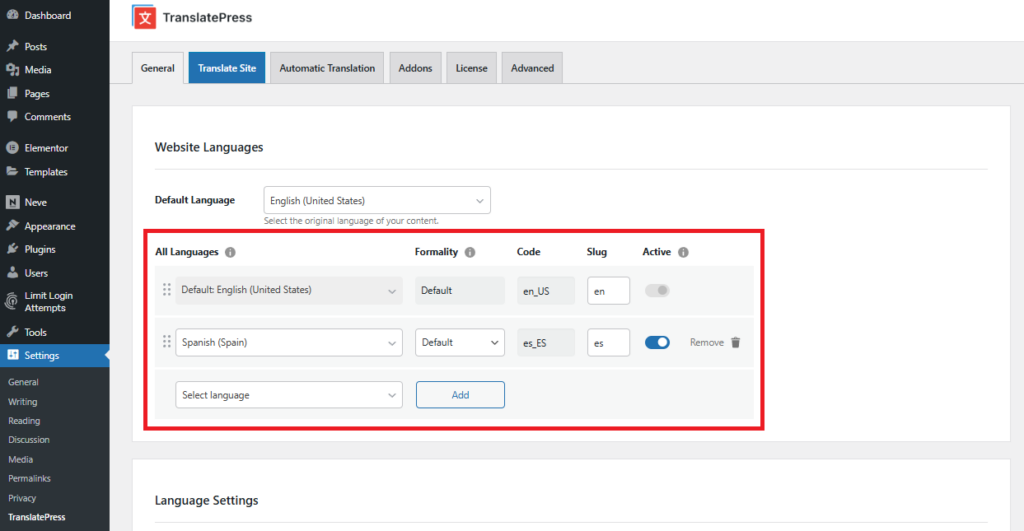
Task: Click the Settings icon in sidebar
Action: click(x=12, y=355)
